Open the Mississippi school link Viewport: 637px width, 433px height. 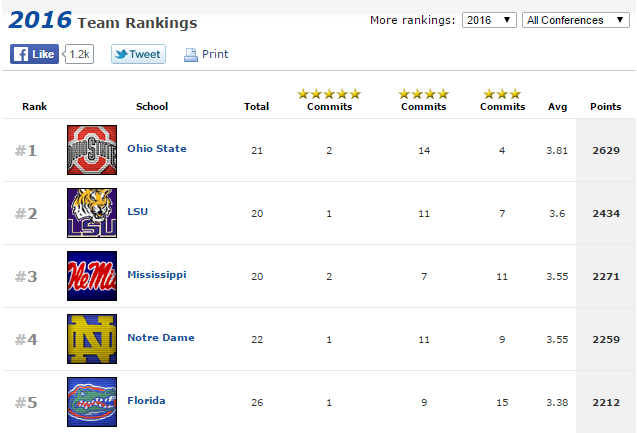click(156, 275)
